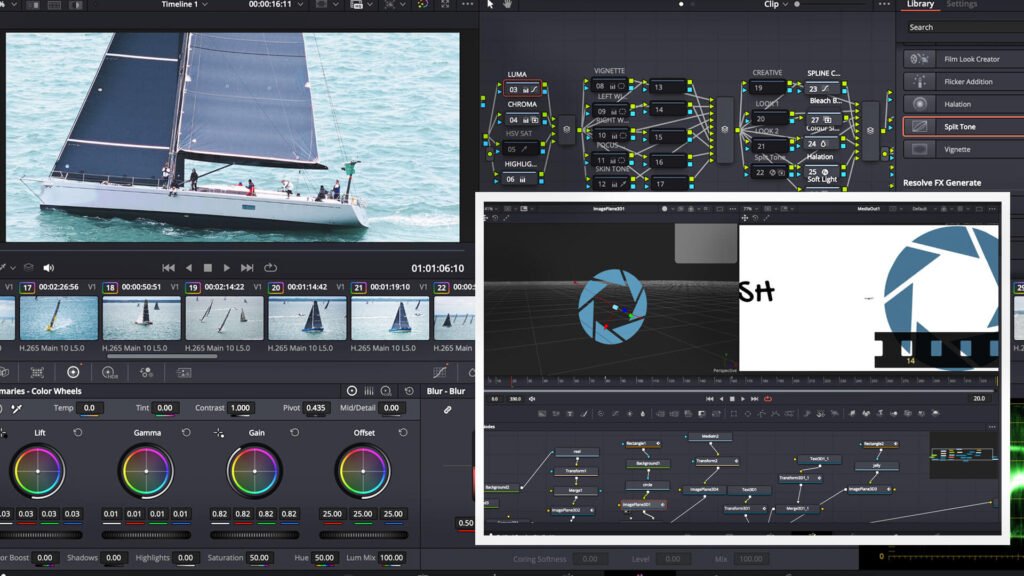Reset the Gamma wheel

point(186,432)
